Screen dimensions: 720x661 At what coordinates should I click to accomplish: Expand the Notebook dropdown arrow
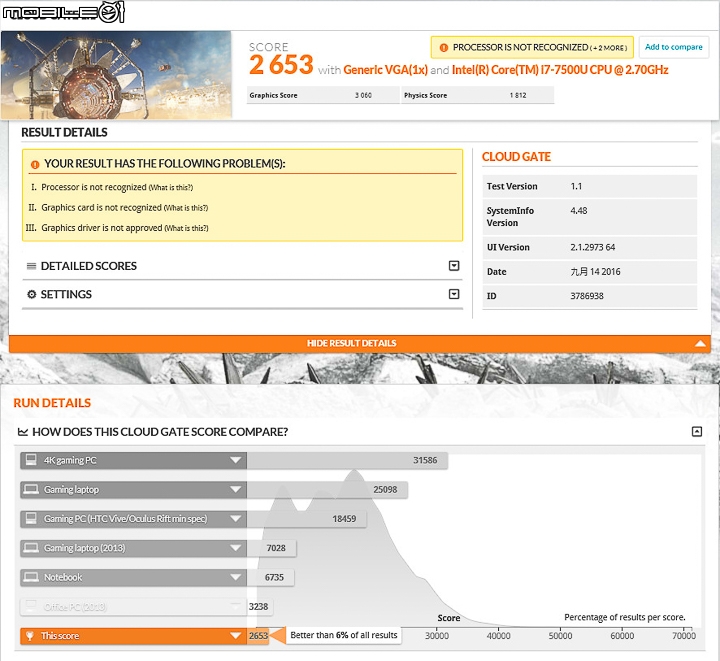(x=236, y=577)
